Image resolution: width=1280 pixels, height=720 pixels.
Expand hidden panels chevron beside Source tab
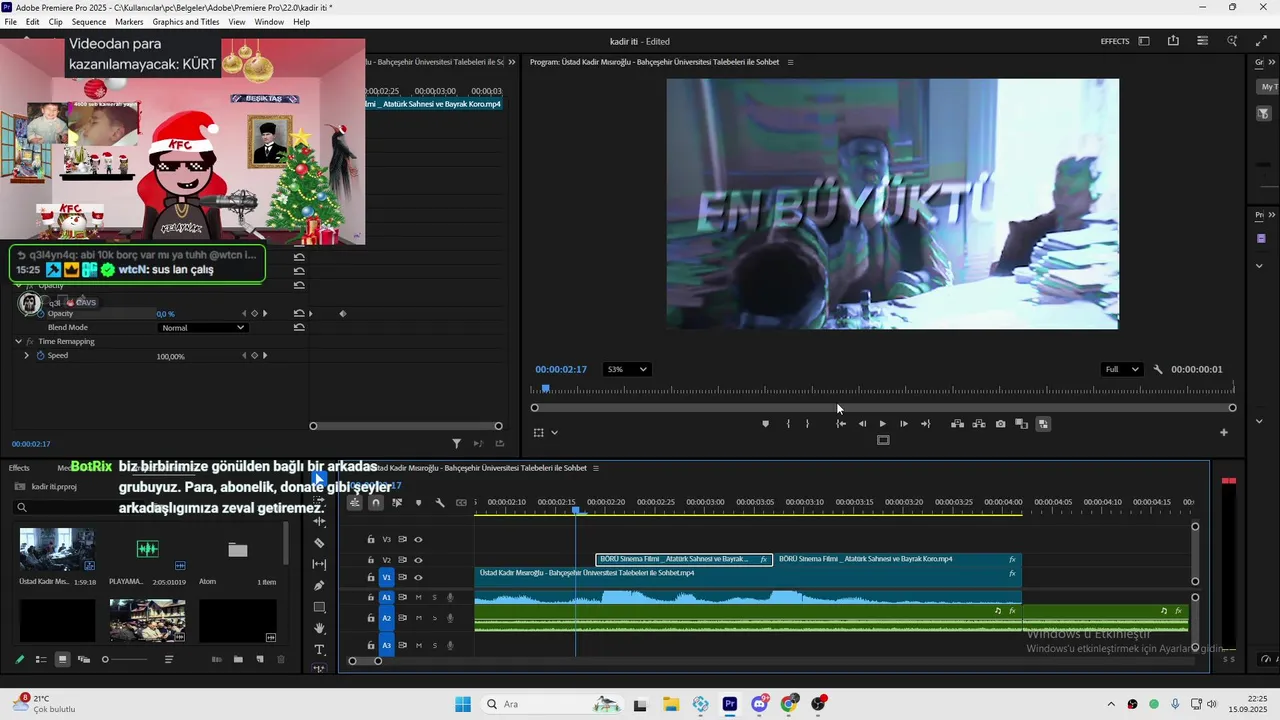click(512, 62)
